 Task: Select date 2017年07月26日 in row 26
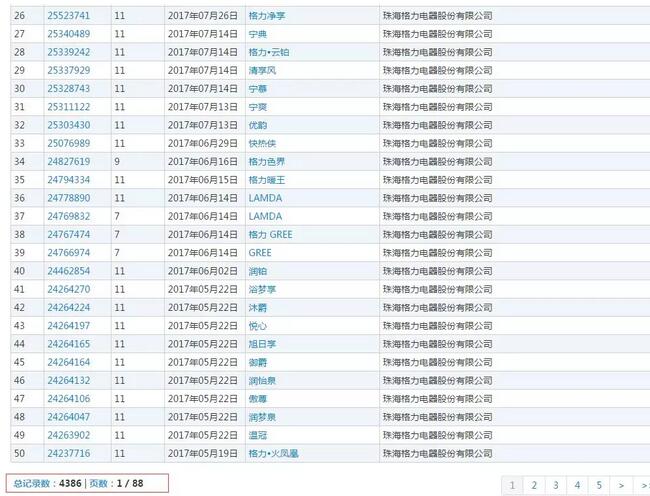click(203, 16)
